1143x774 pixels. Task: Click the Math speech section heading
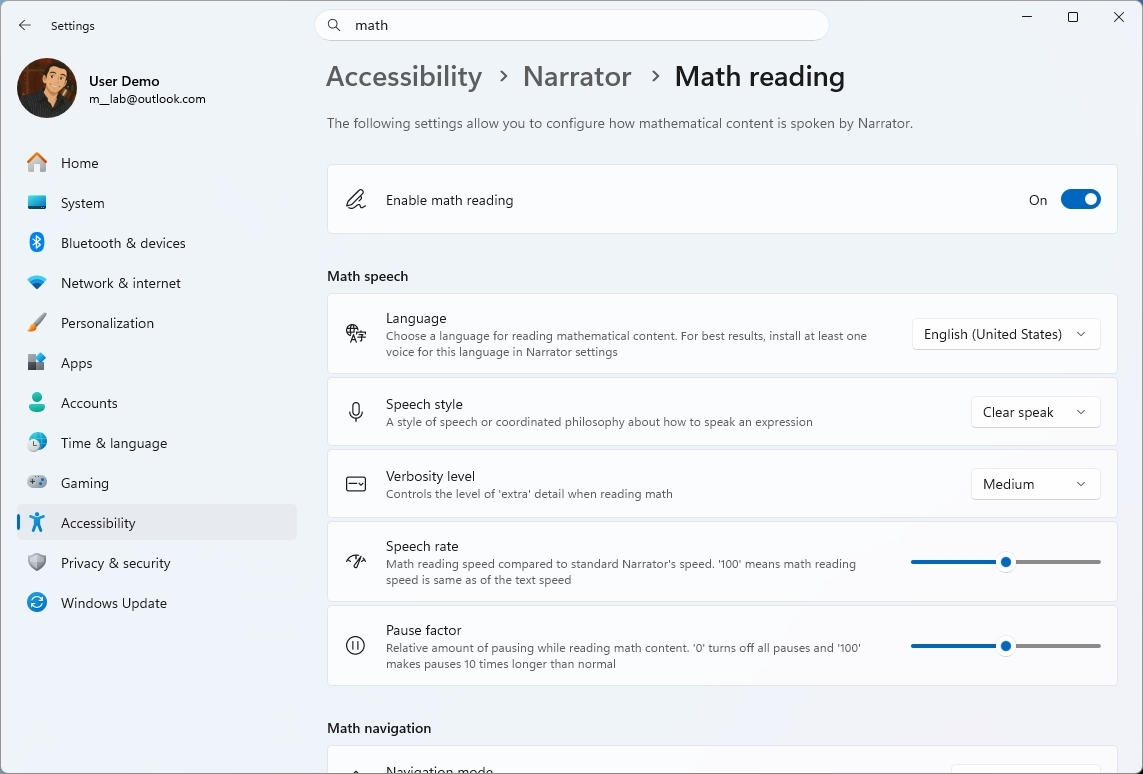point(367,276)
